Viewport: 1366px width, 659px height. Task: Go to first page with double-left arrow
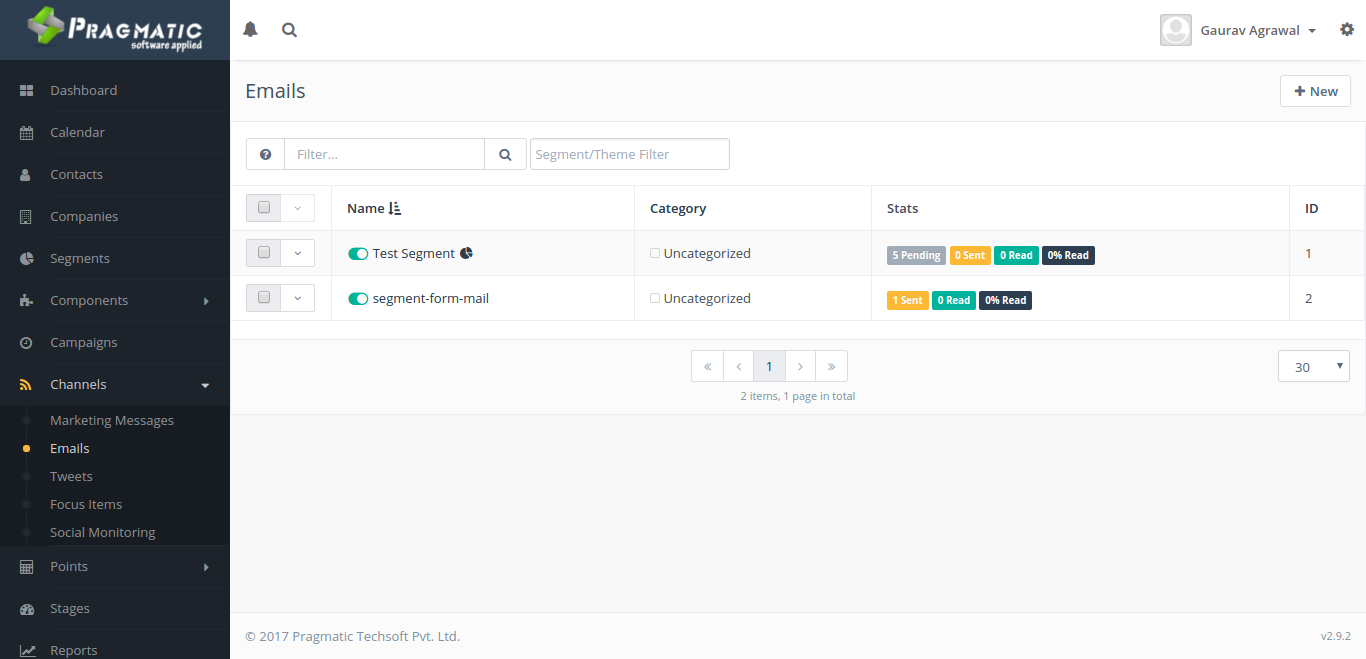click(707, 366)
